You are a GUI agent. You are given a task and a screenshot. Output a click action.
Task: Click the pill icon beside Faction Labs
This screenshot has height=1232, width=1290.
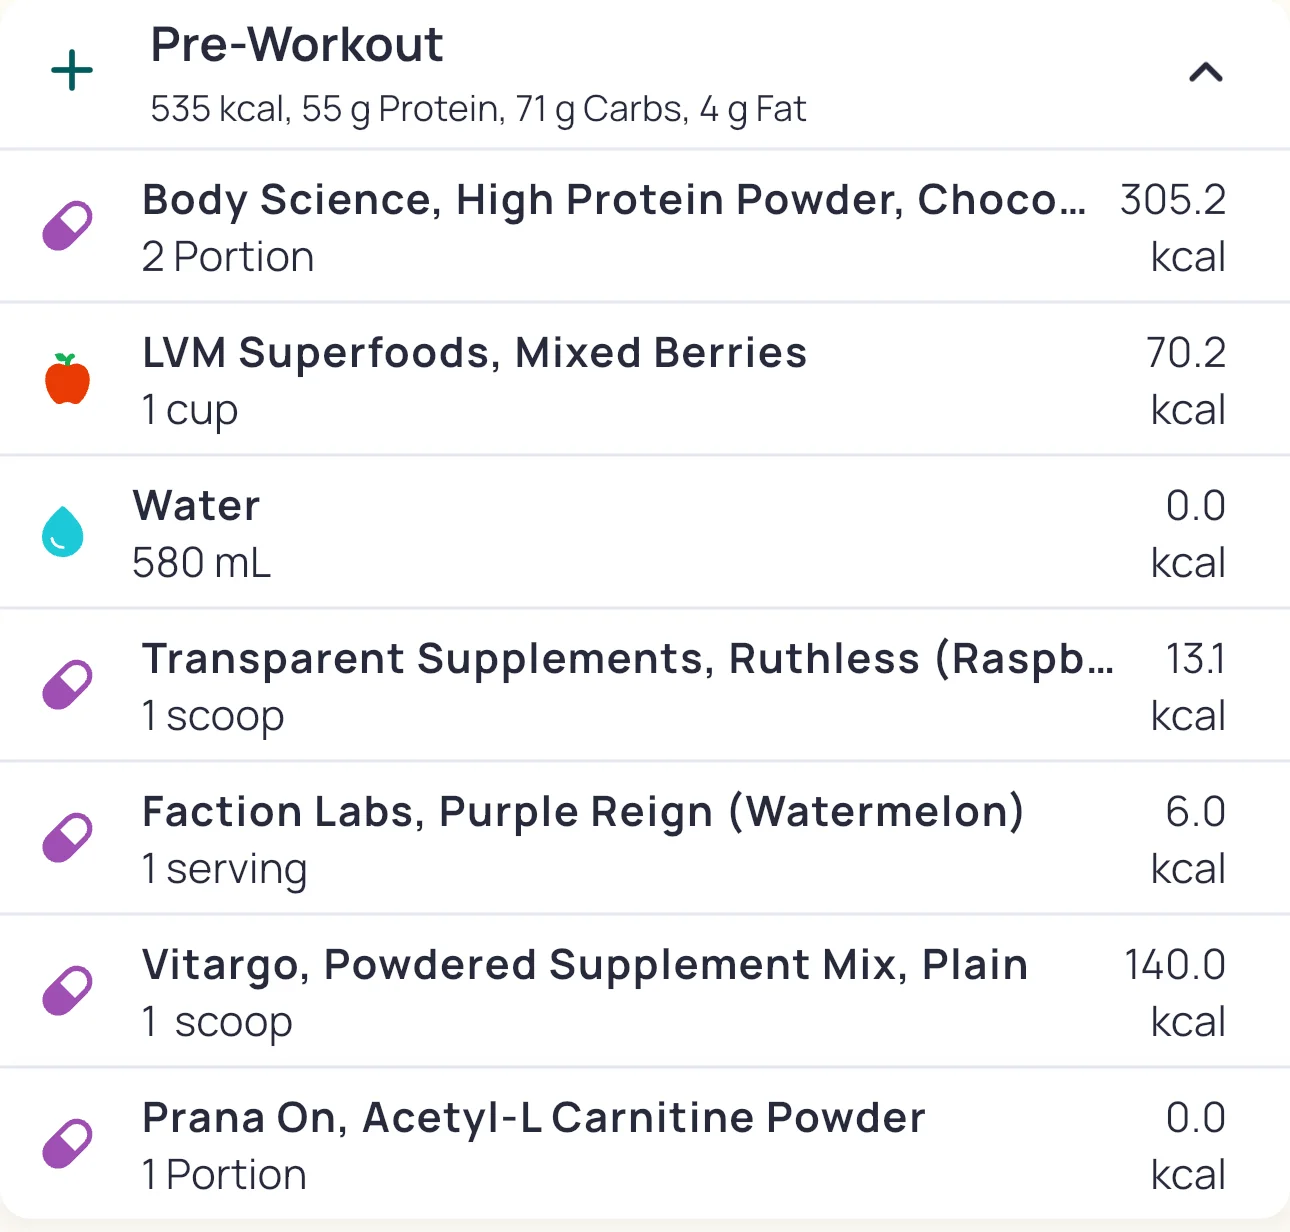[x=67, y=838]
